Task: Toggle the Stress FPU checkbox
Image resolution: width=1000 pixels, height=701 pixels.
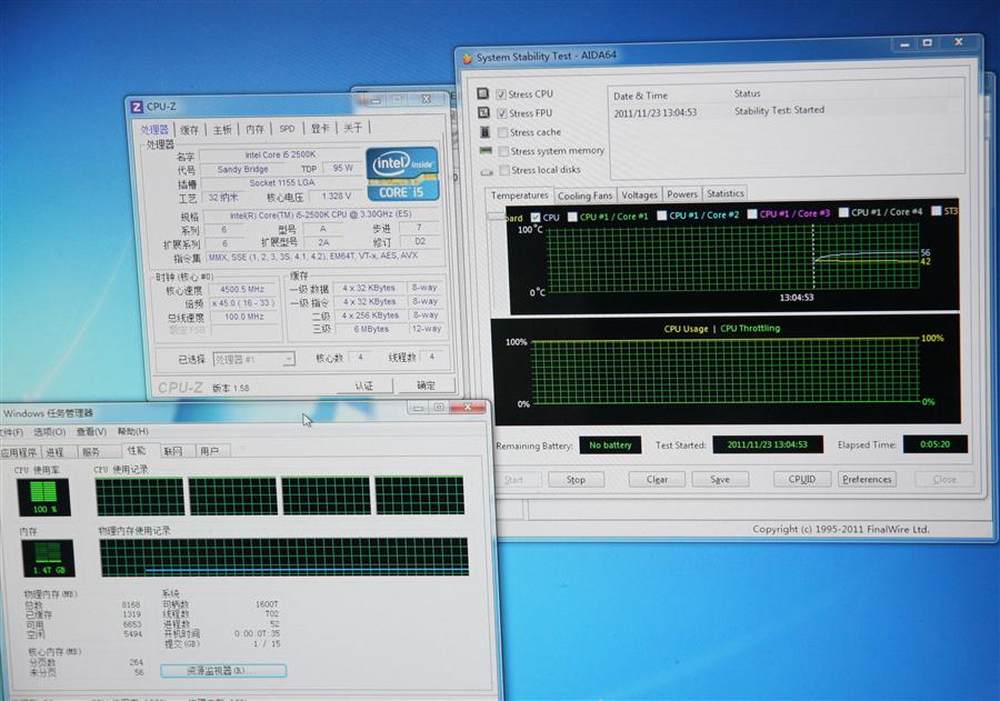Action: pos(502,114)
